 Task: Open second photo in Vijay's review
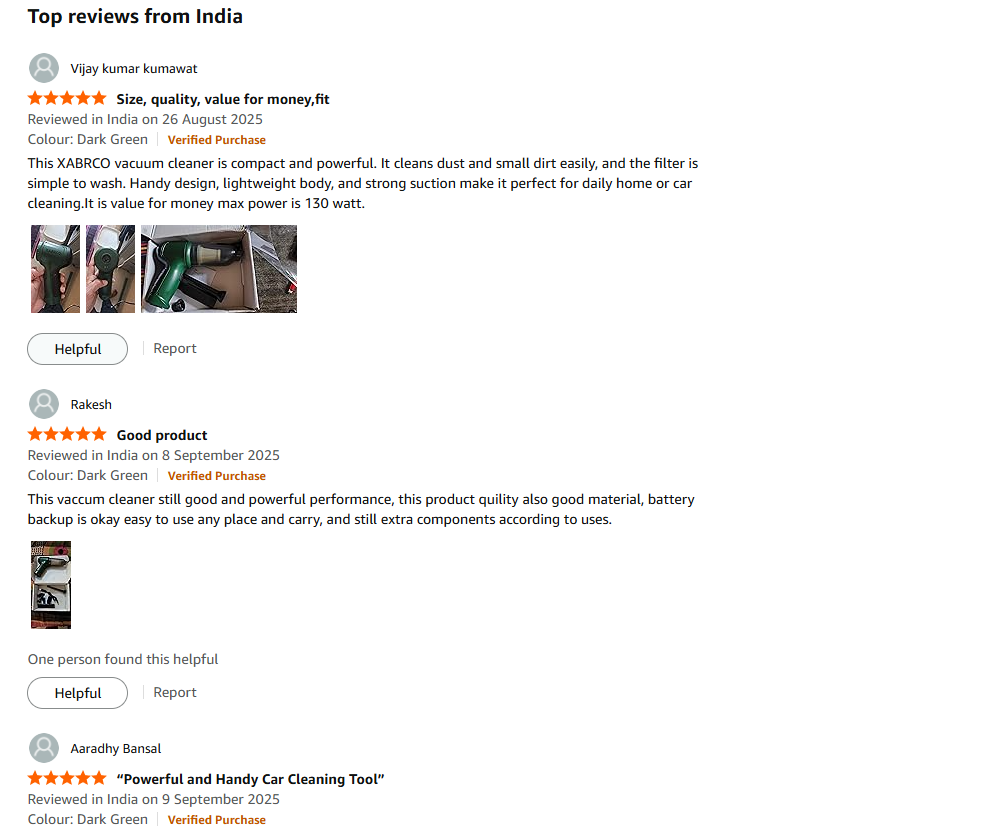click(110, 269)
